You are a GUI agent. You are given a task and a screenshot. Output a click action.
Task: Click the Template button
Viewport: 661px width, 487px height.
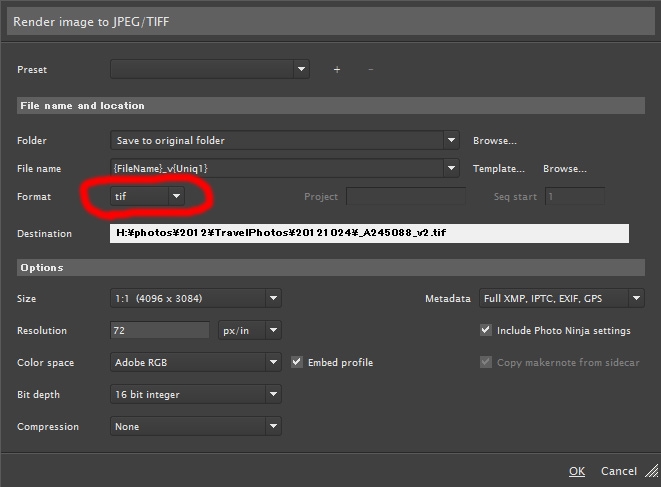tap(499, 169)
